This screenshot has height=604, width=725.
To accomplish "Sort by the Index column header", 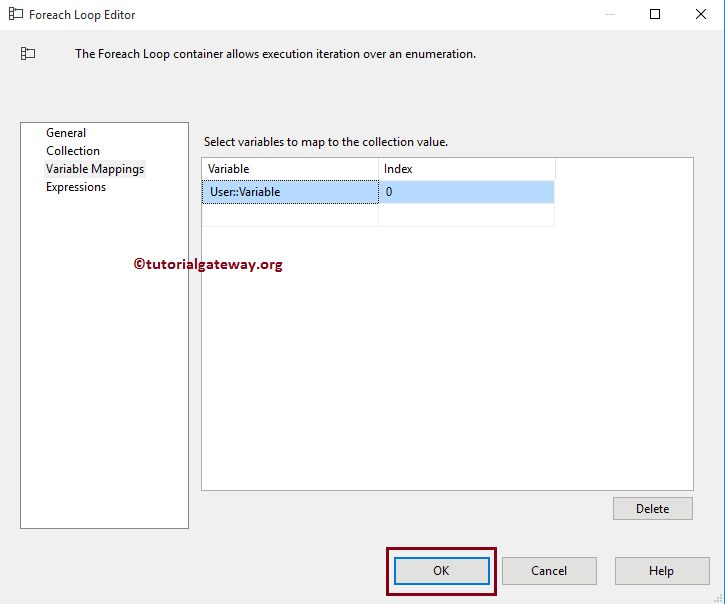I will (467, 169).
